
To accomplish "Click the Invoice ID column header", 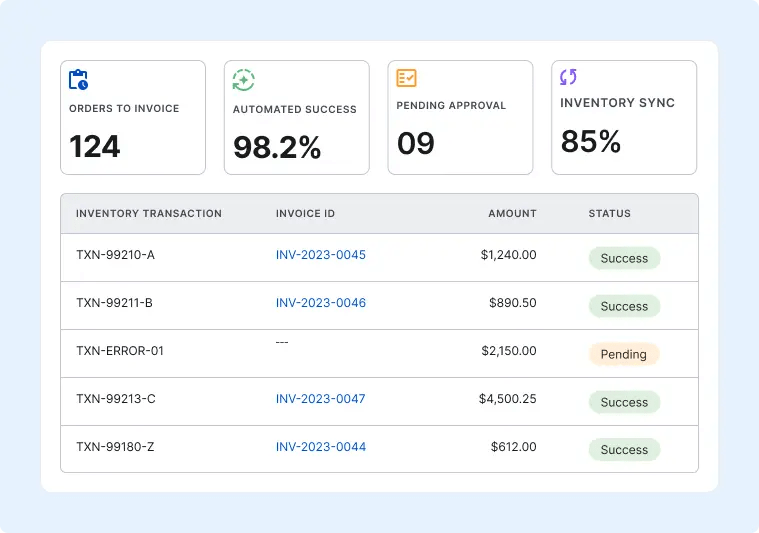I will (x=305, y=213).
